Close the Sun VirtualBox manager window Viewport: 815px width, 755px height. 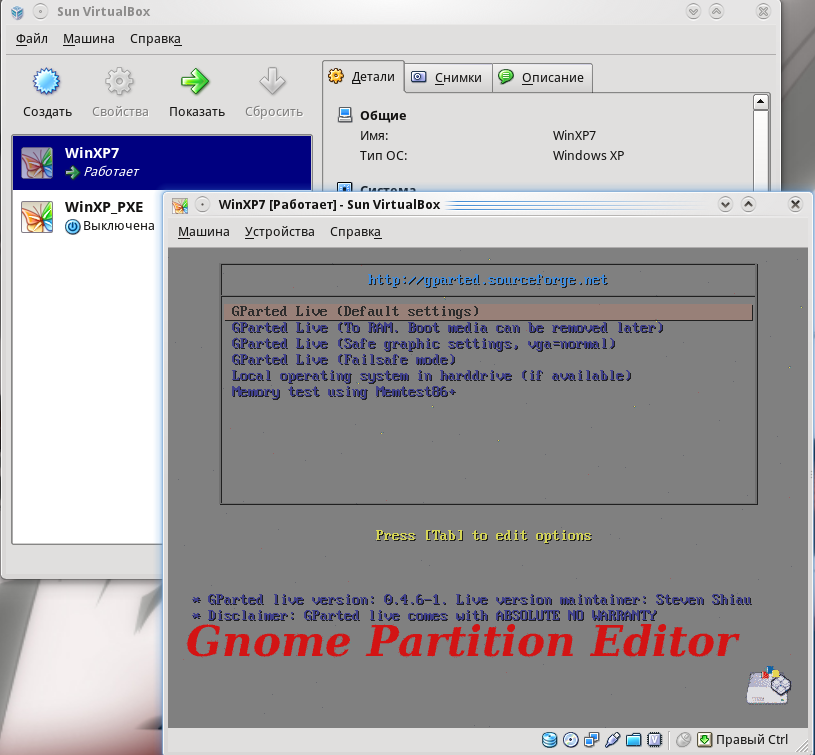coord(763,11)
